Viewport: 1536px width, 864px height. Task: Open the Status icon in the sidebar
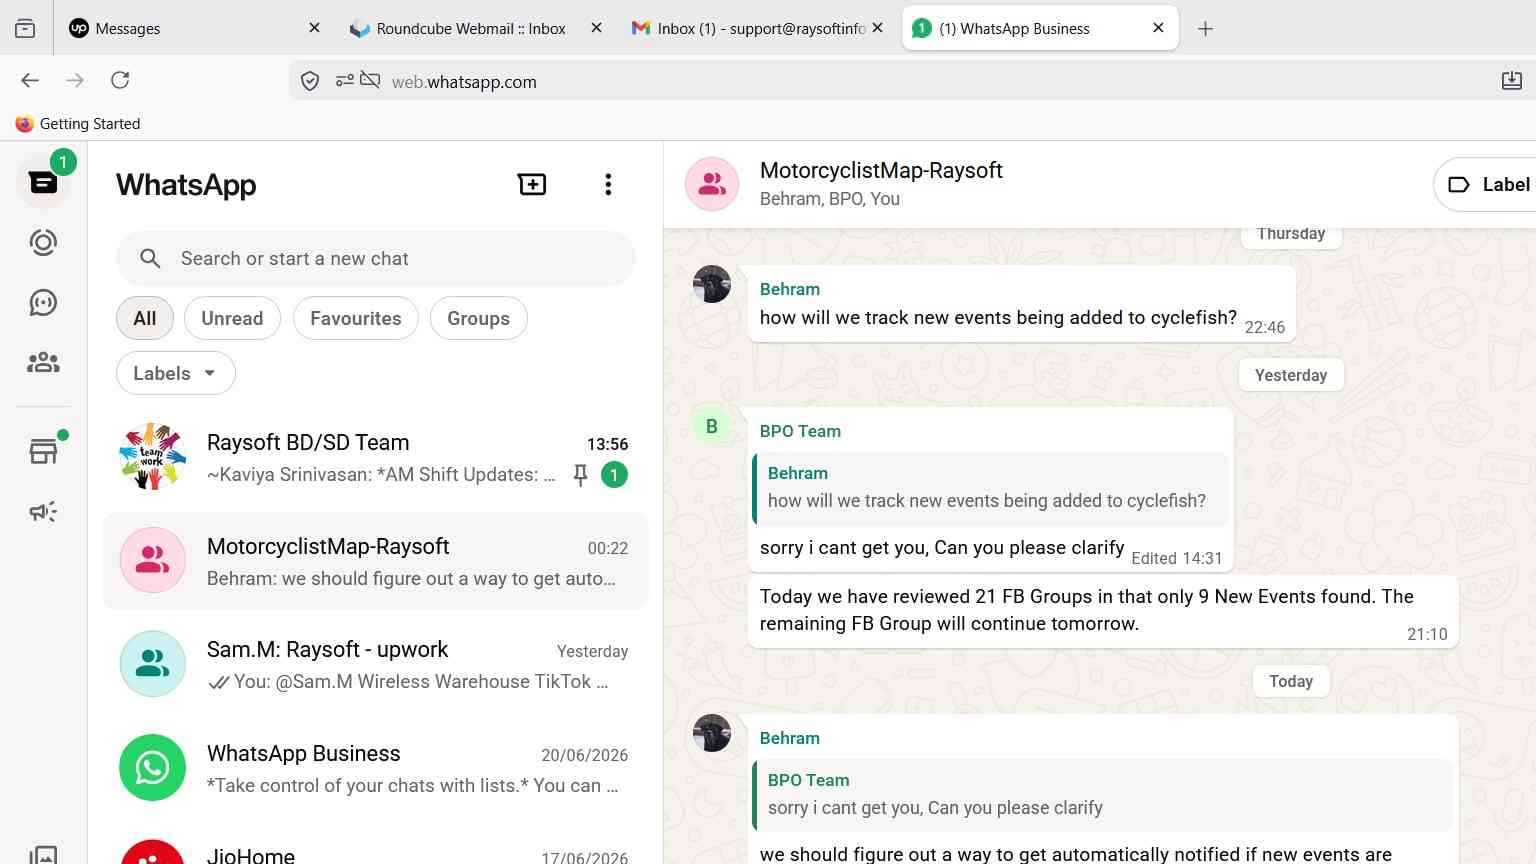[x=43, y=243]
